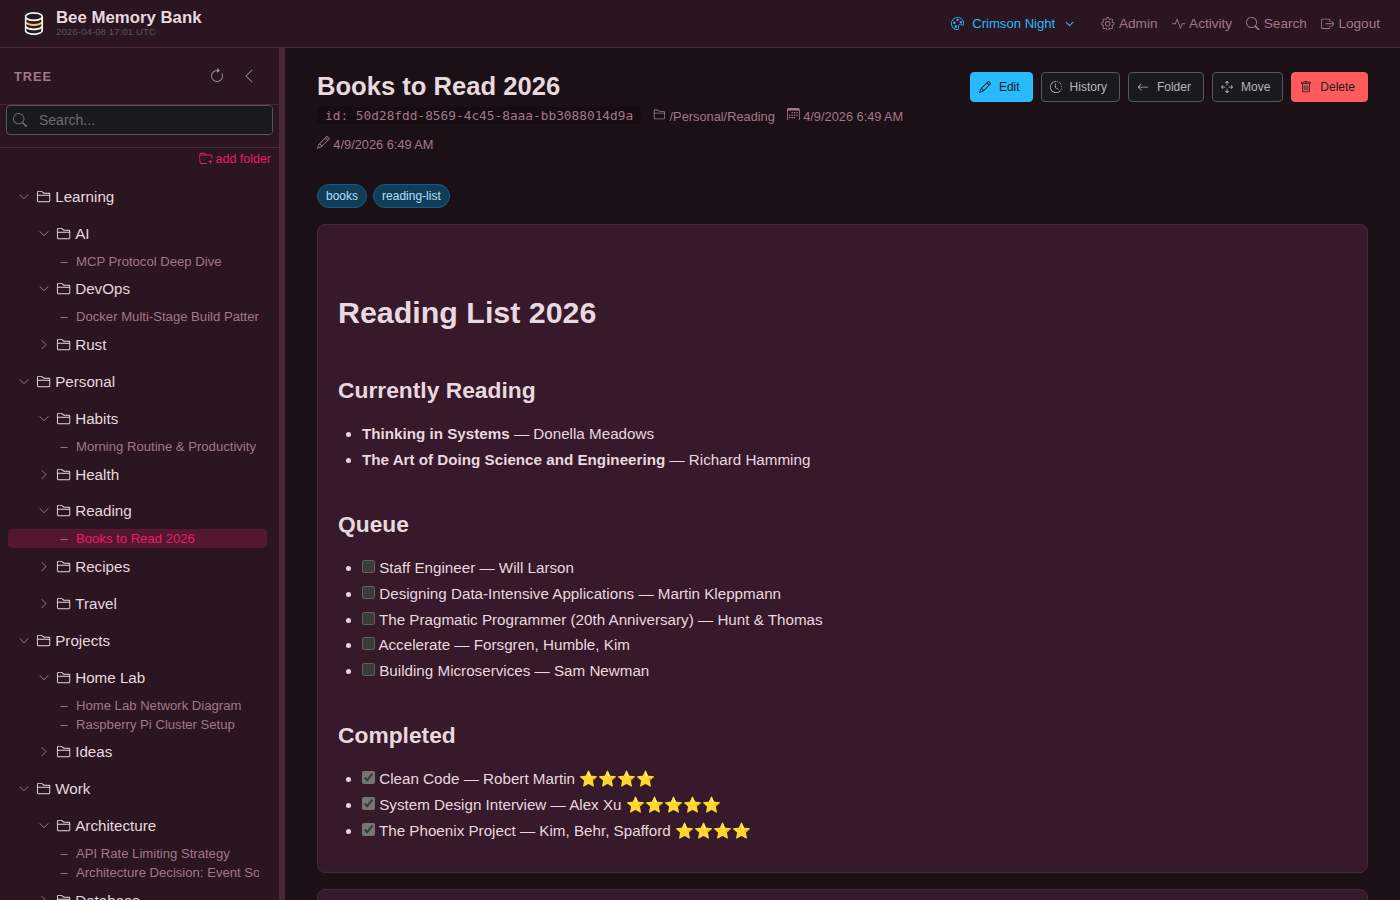Viewport: 1400px width, 900px height.
Task: Open the Admin page
Action: 1129,24
